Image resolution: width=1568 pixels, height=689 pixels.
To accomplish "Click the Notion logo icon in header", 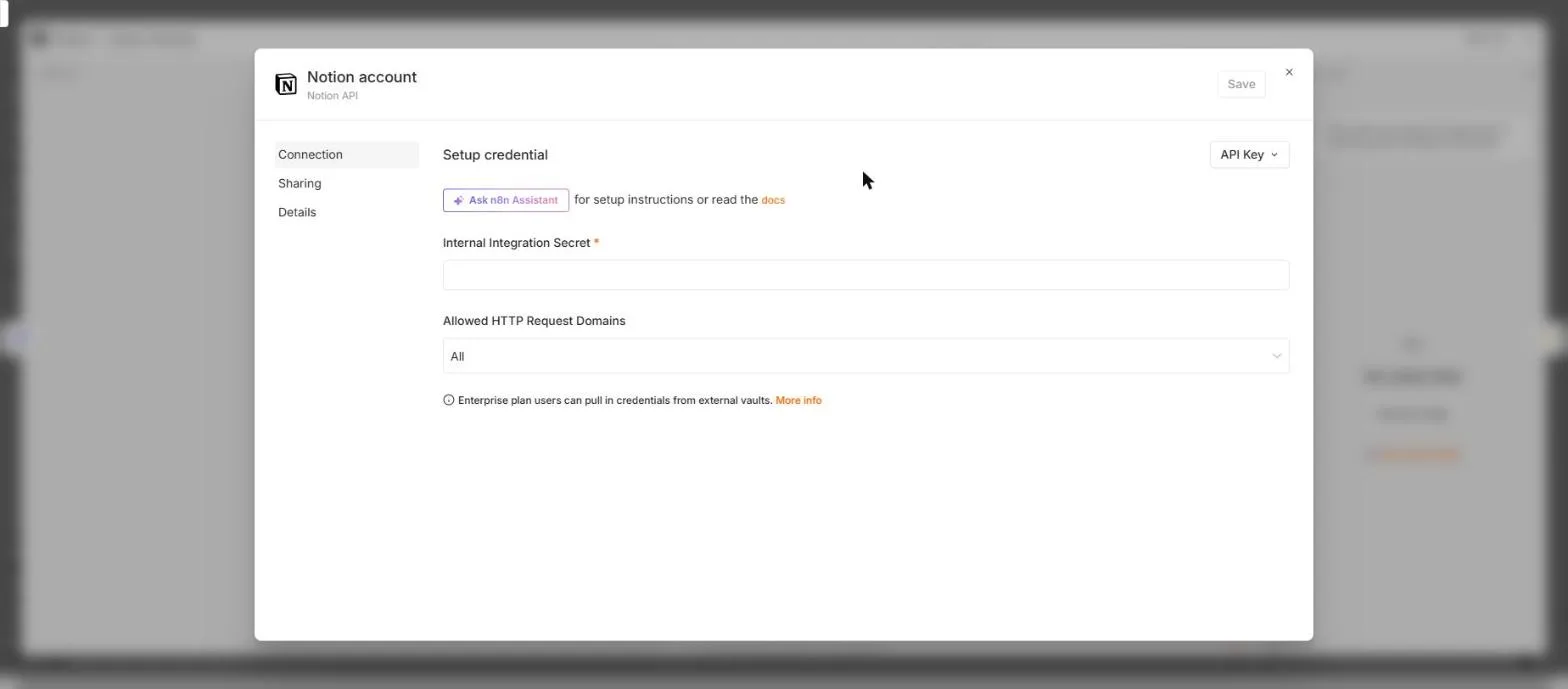I will [286, 84].
